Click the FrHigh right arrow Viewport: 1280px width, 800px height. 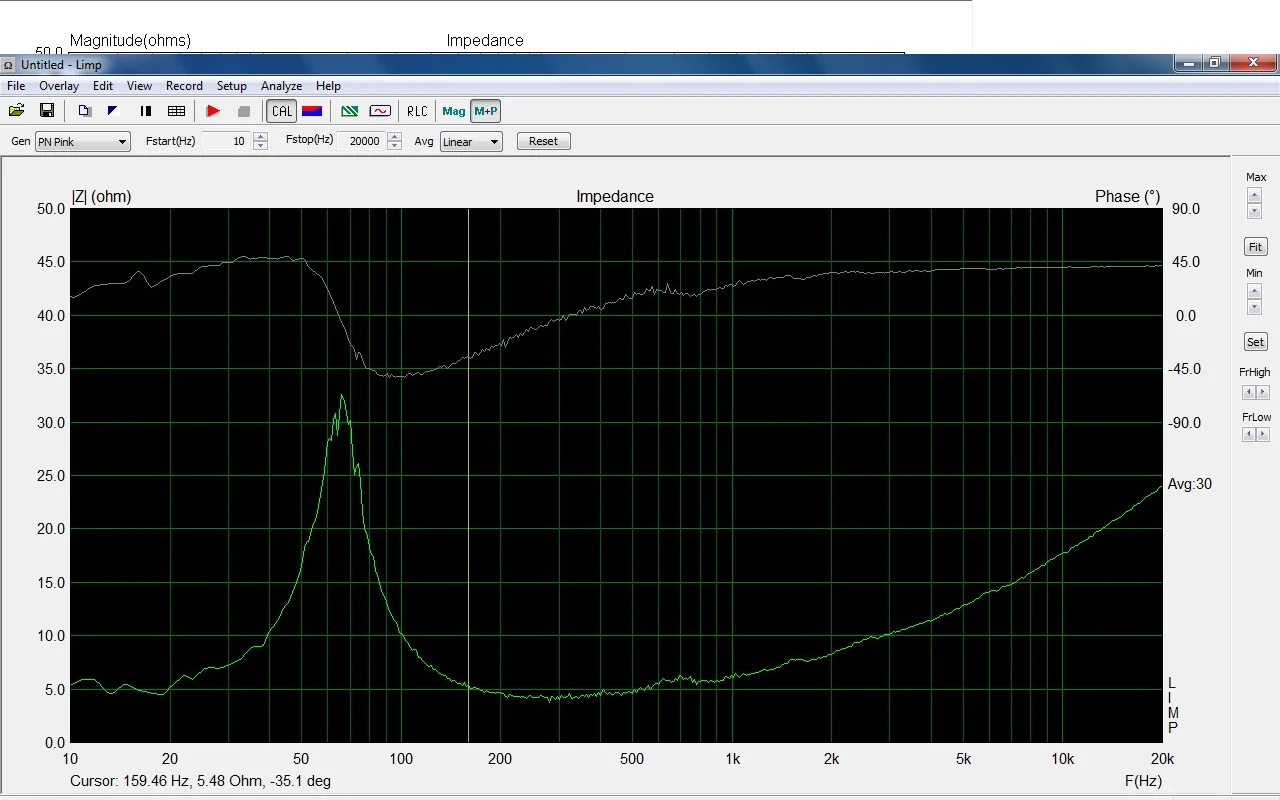1263,392
